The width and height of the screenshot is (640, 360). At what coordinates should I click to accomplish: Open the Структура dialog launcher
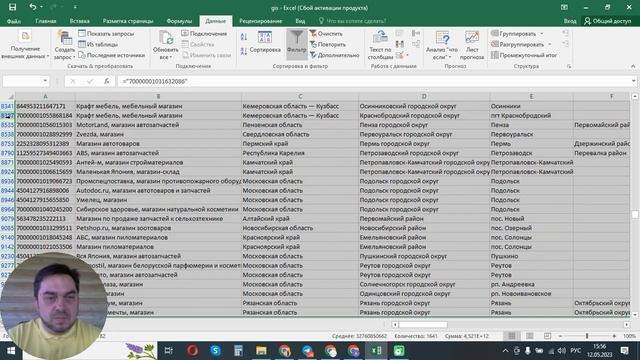click(x=569, y=66)
